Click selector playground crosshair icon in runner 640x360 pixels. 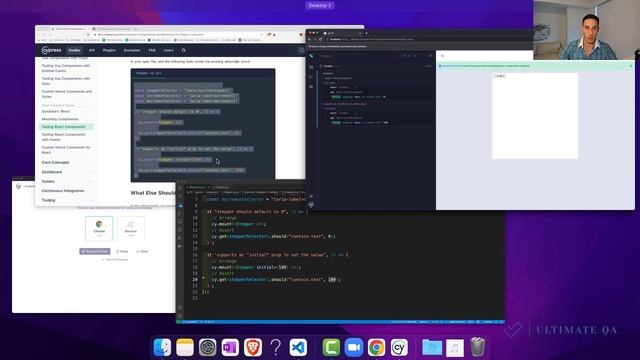coord(442,56)
